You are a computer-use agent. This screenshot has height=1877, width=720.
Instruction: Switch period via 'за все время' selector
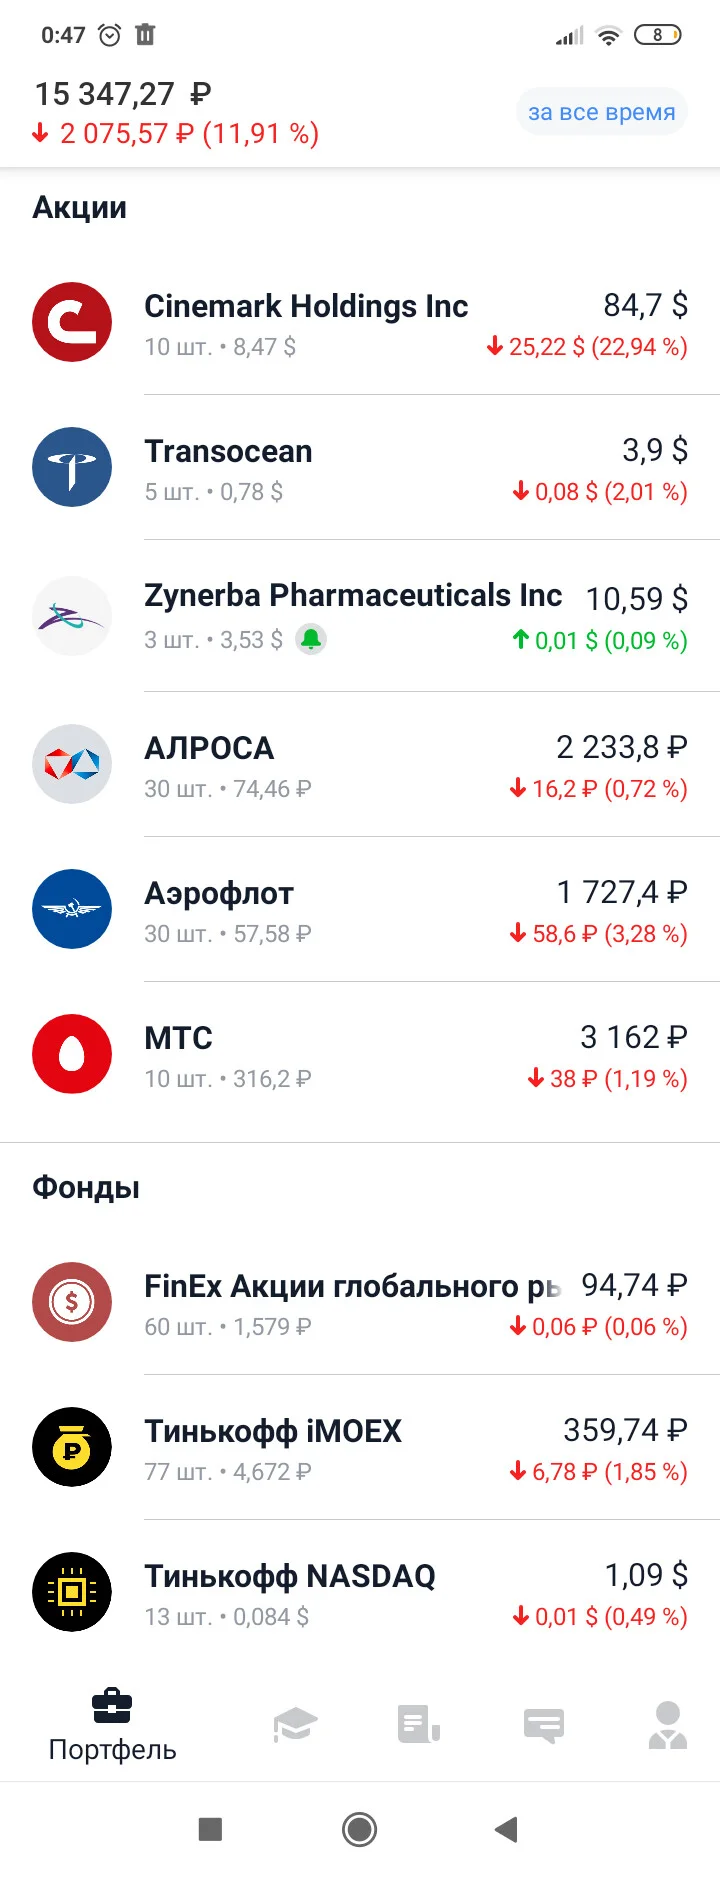pos(602,112)
